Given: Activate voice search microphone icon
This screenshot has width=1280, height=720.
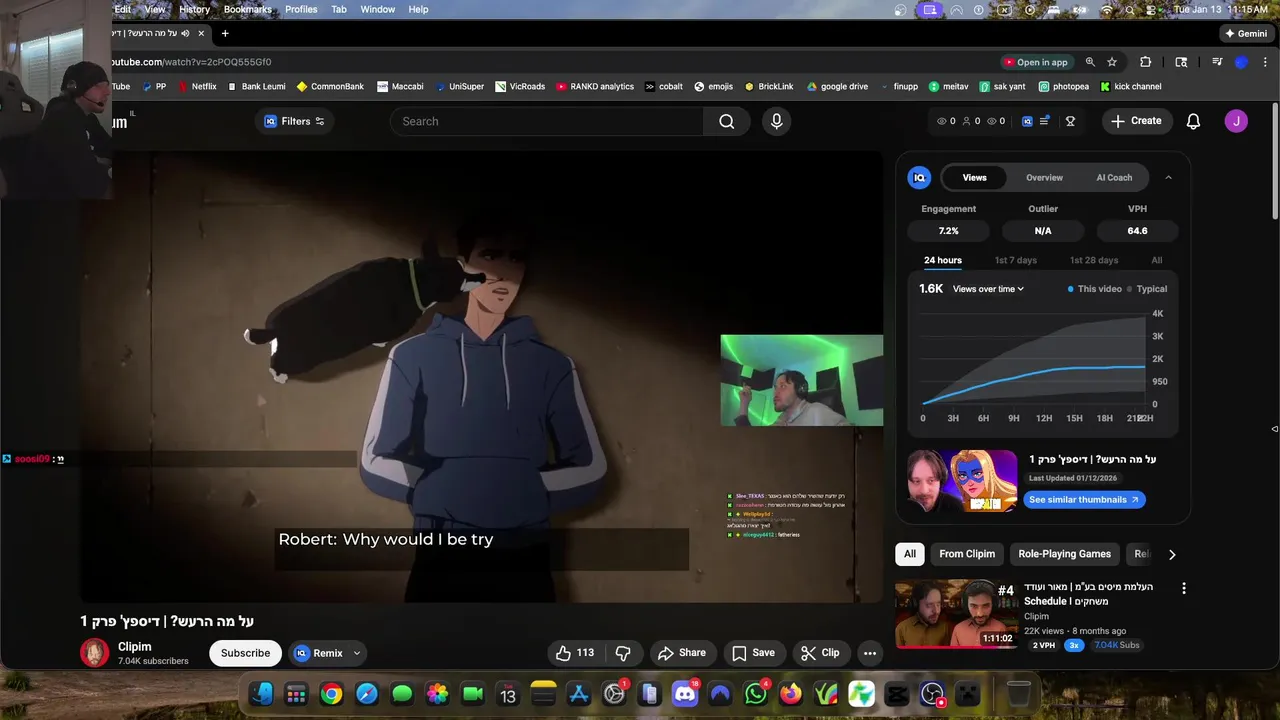Looking at the screenshot, I should [776, 121].
